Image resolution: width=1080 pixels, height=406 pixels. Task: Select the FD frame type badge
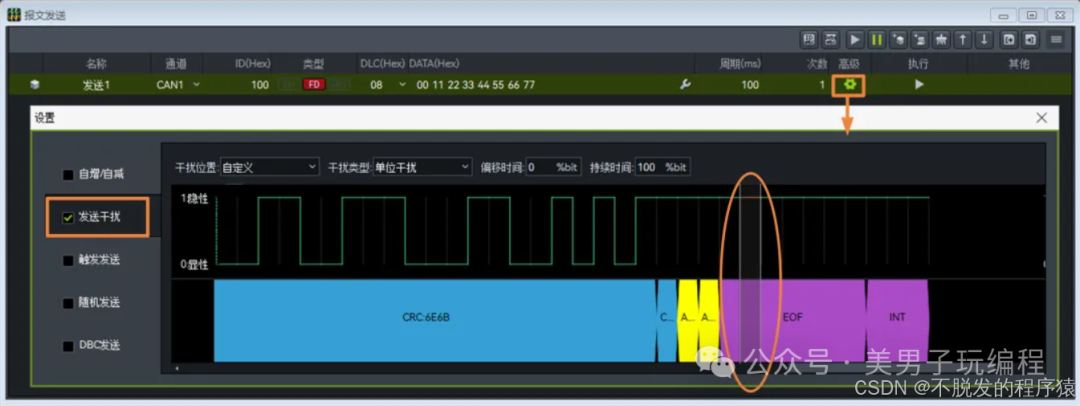tap(314, 85)
